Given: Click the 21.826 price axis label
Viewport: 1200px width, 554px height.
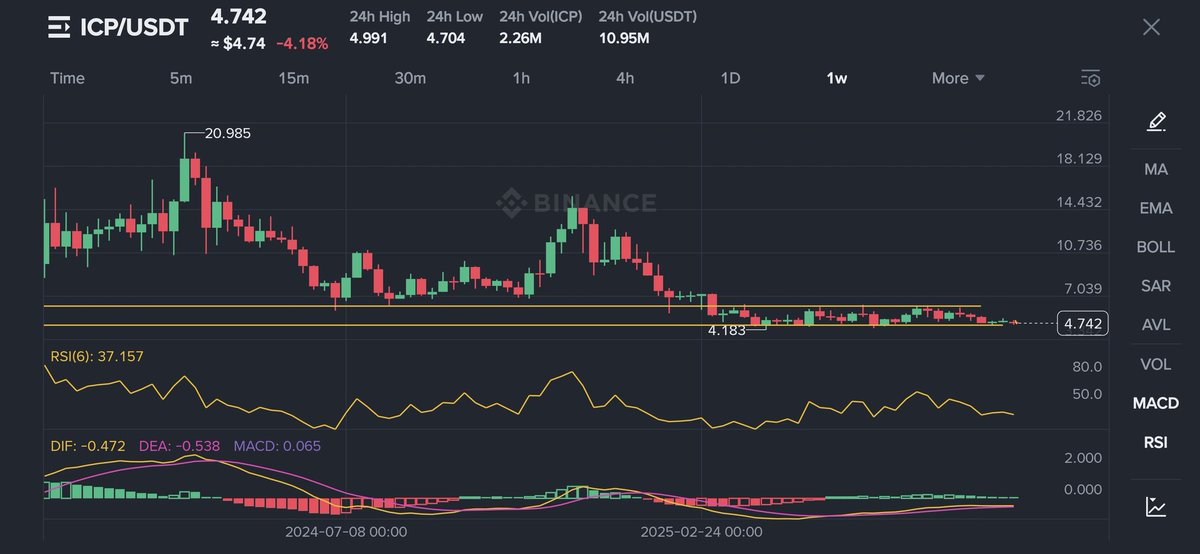Looking at the screenshot, I should pos(1079,116).
